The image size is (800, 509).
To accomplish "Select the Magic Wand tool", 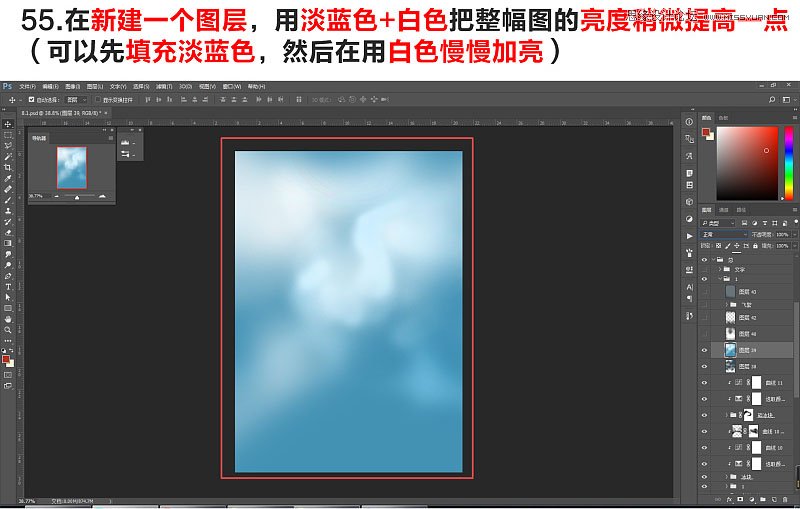I will (8, 157).
